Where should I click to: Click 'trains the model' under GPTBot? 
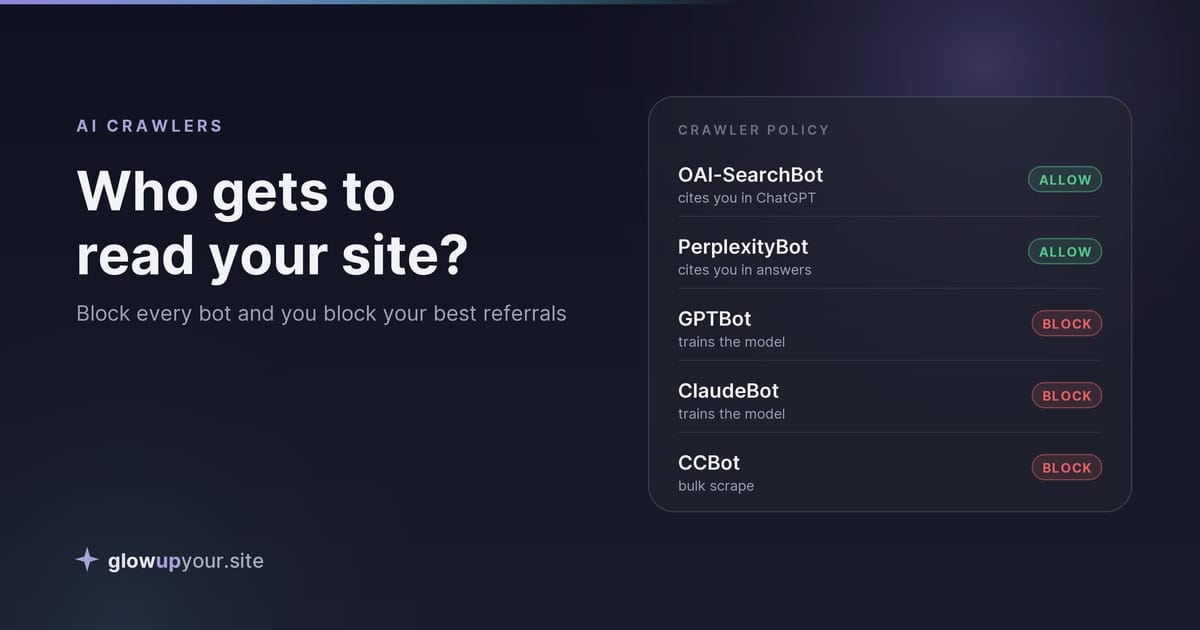pyautogui.click(x=731, y=342)
